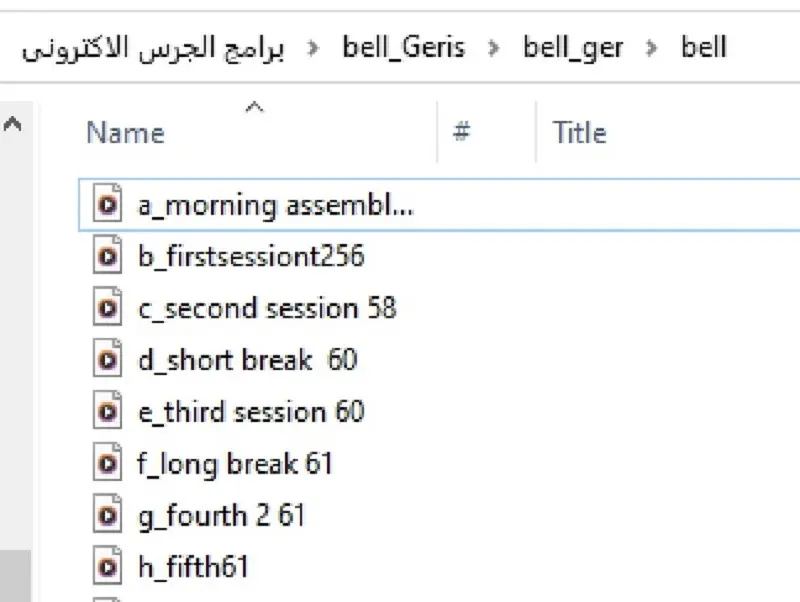Screen dimensions: 800x602
Task: Navigate to bell_Geris via the breadcrumb
Action: click(x=404, y=46)
